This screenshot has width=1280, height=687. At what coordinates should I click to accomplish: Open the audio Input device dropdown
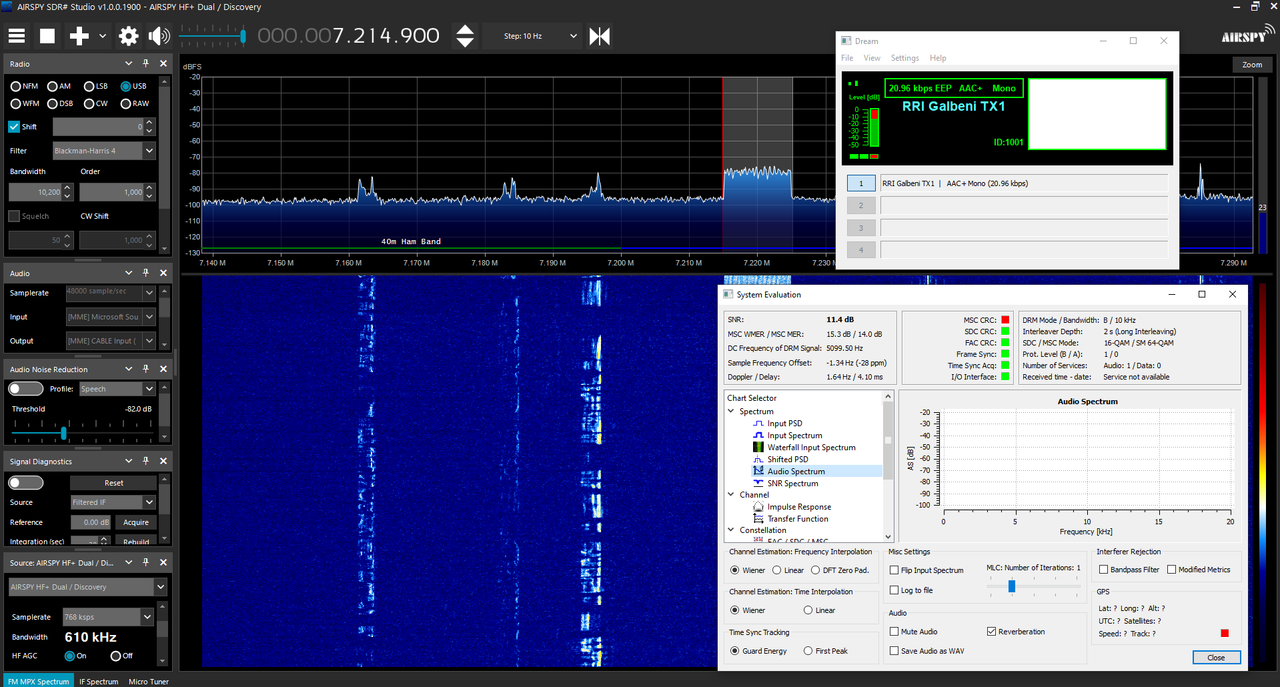click(x=109, y=317)
